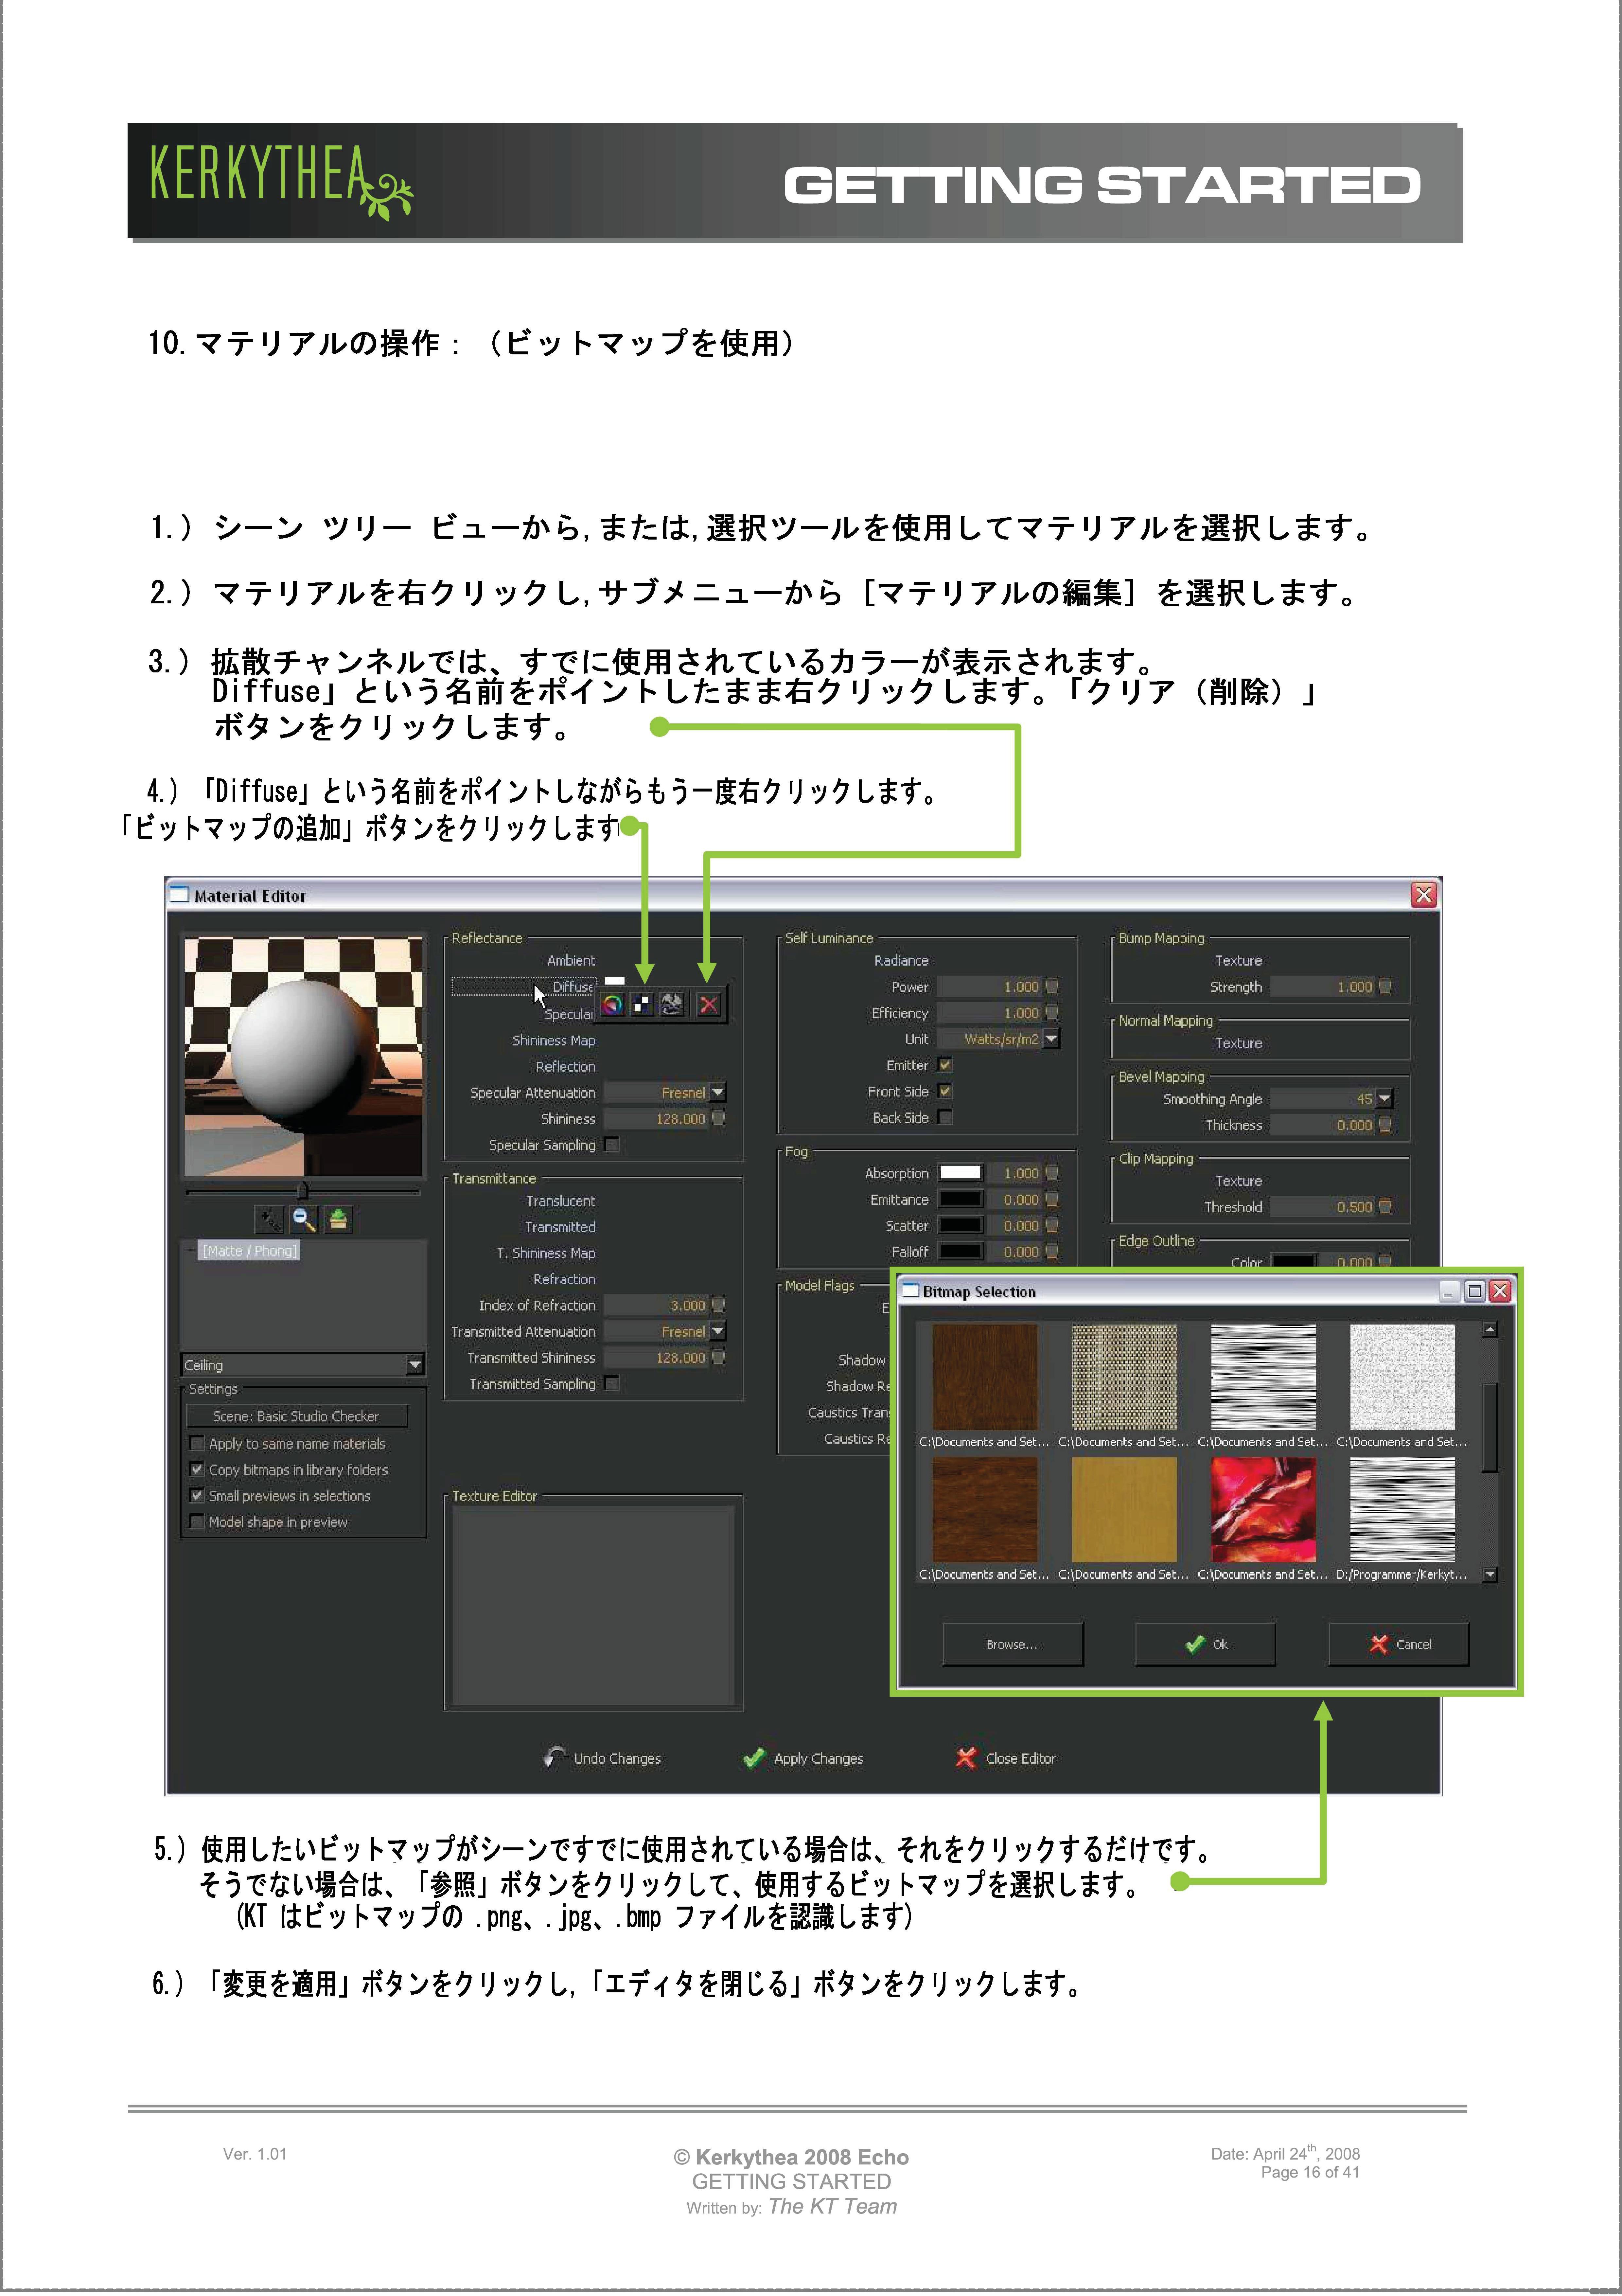The width and height of the screenshot is (1622, 2296).
Task: Check Apply to same name materials
Action: (197, 1443)
